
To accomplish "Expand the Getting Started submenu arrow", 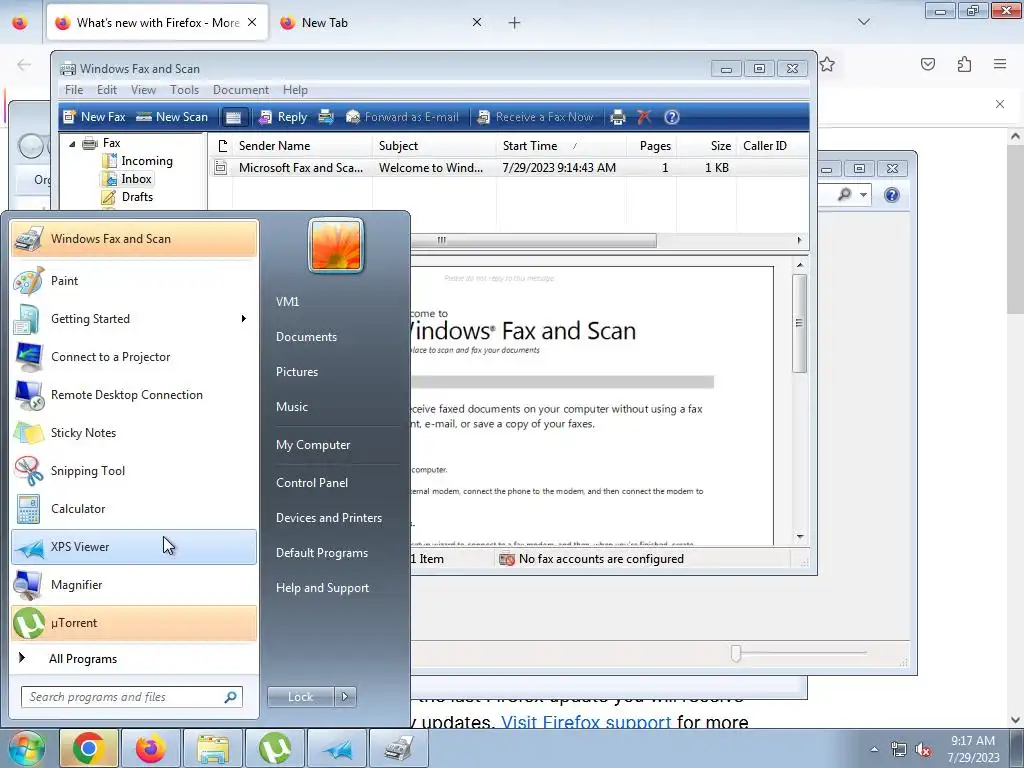I will [244, 319].
